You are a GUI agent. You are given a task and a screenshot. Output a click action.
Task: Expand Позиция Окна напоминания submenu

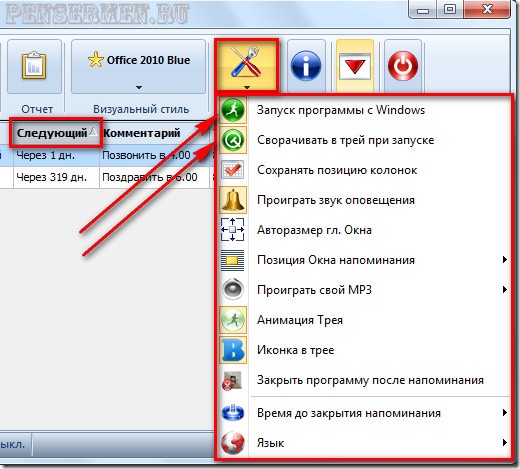[x=363, y=260]
